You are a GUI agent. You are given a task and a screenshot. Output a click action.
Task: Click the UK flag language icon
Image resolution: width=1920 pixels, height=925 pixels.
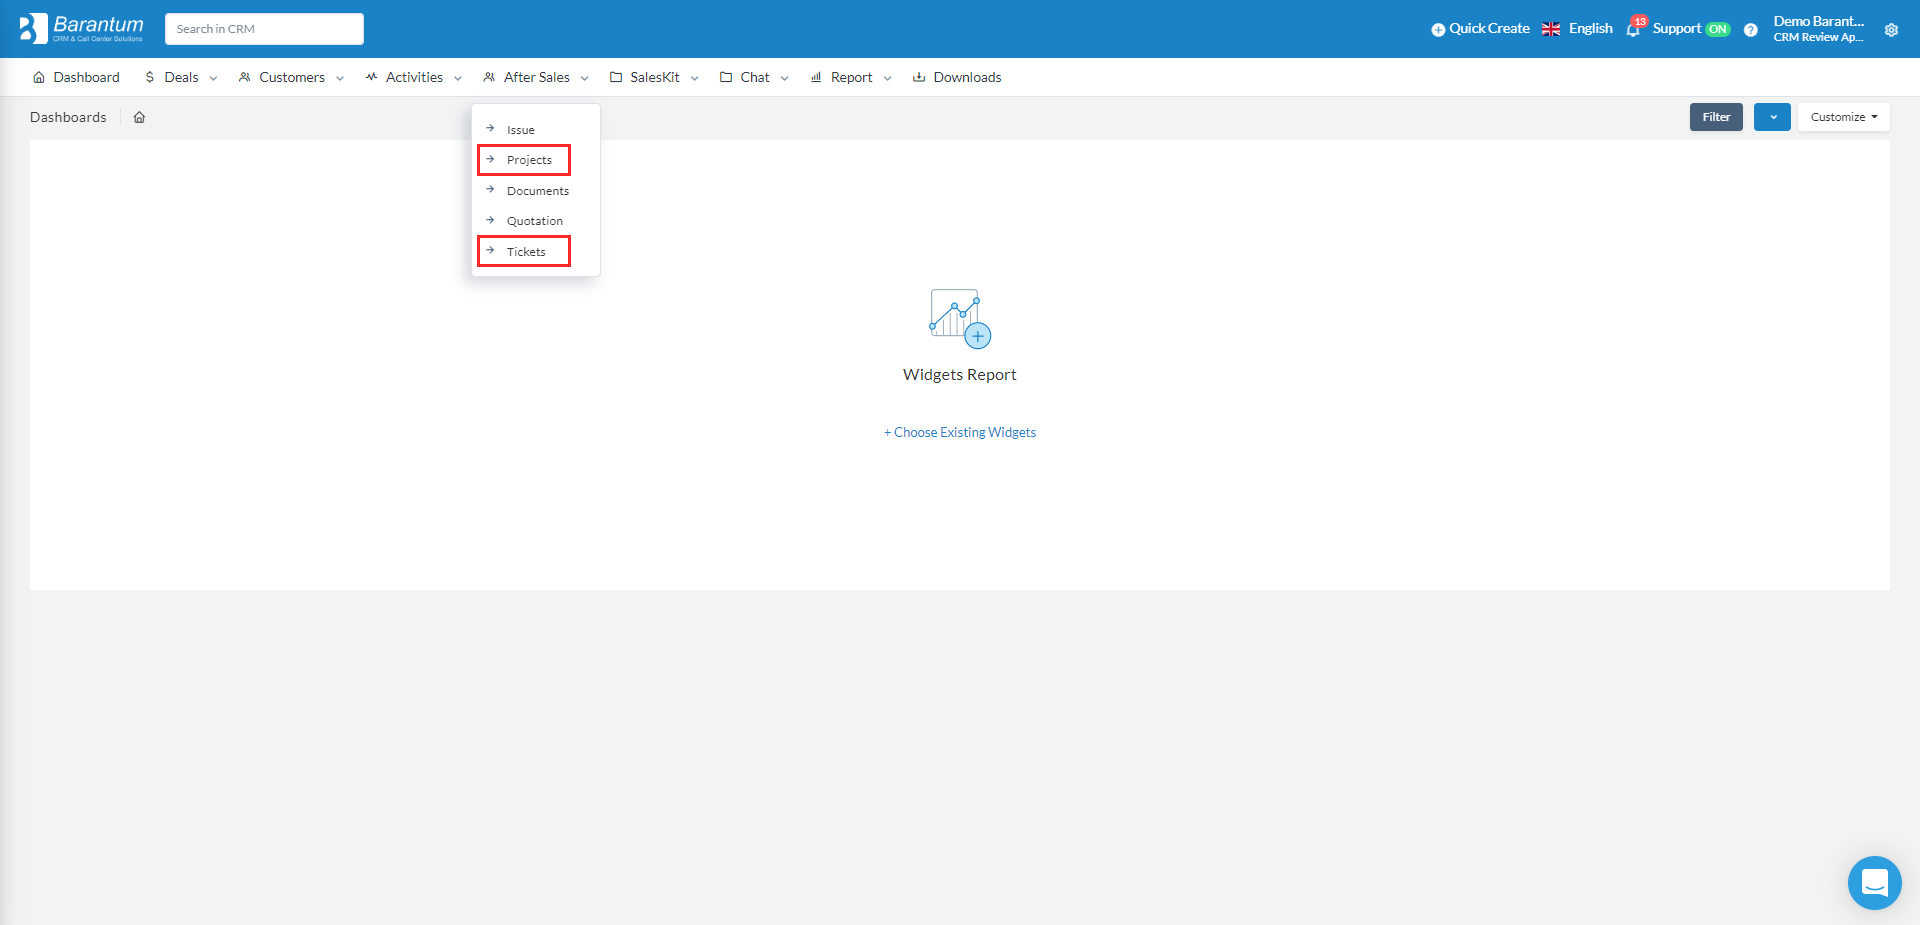click(x=1551, y=29)
